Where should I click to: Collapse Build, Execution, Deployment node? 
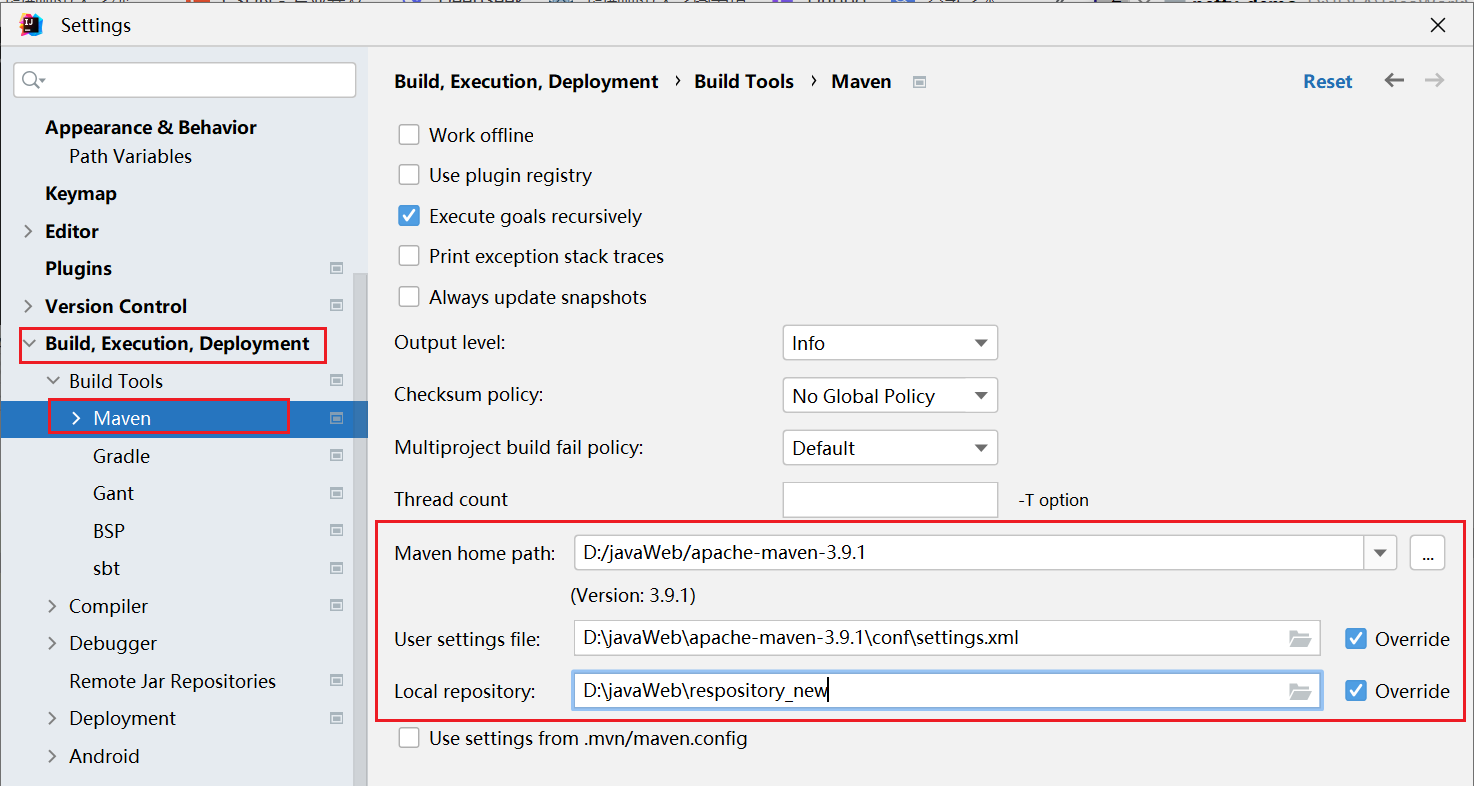(30, 343)
